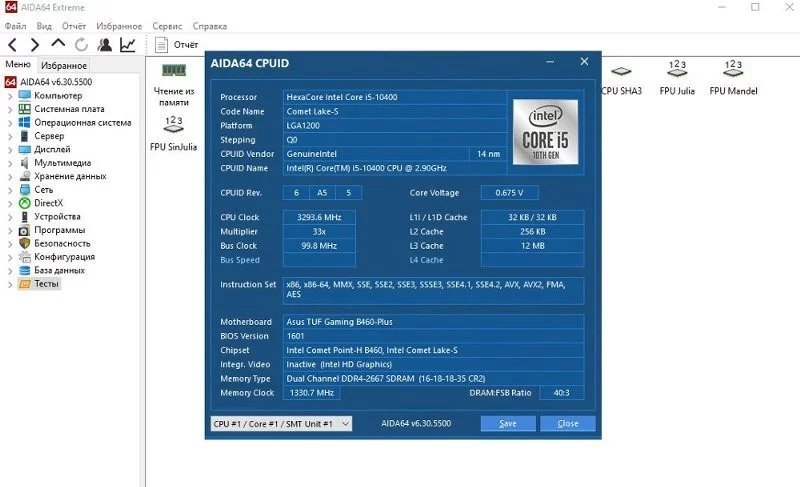Viewport: 800px width, 487px height.
Task: Click the Processor name field value
Action: pos(394,97)
